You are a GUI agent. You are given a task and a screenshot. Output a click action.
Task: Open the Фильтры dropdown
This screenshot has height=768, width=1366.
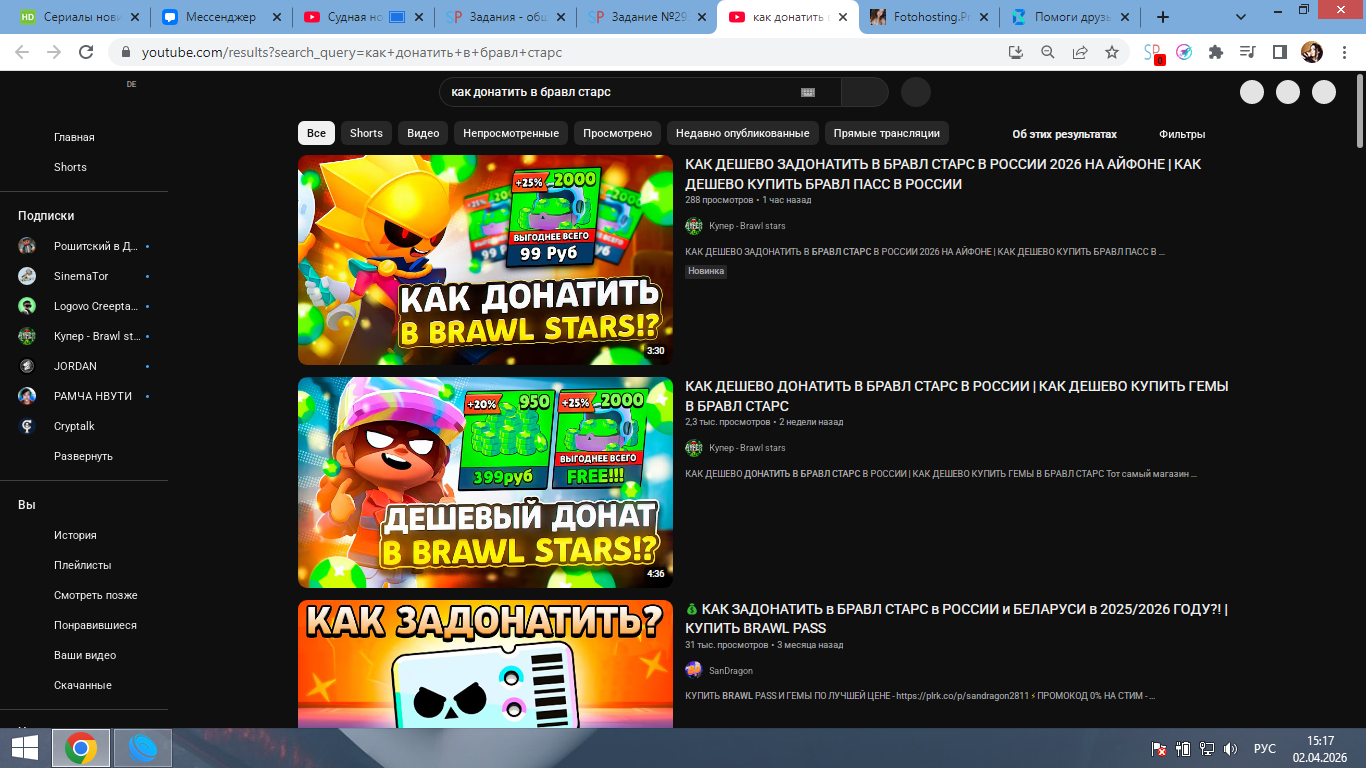click(1182, 134)
